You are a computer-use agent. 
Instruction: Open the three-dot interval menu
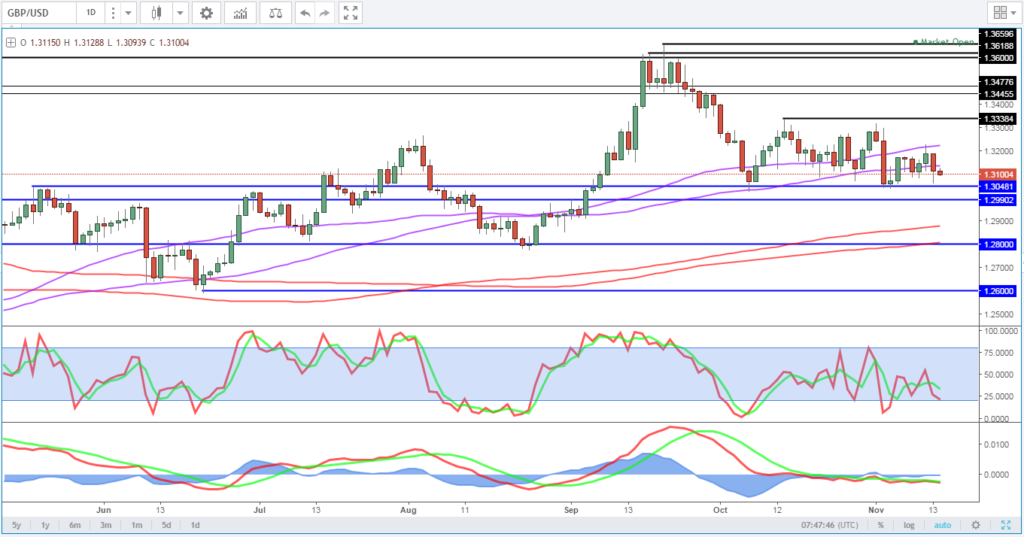[113, 12]
